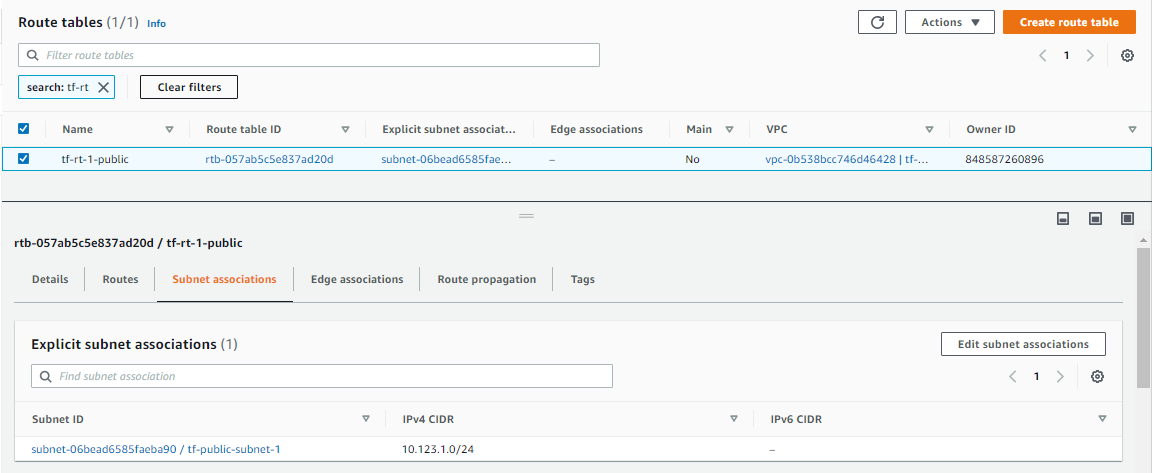
Task: Open the Route propagation tab
Action: click(486, 279)
